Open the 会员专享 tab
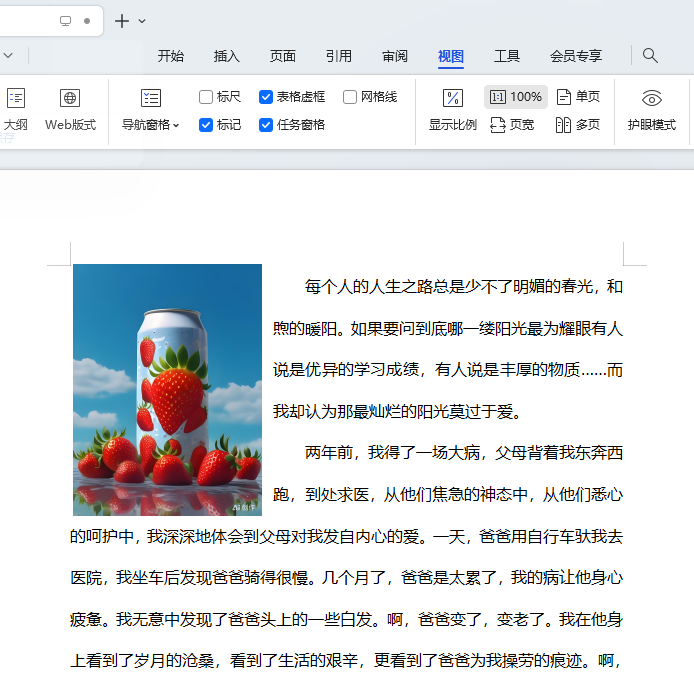The image size is (694, 681). 576,56
